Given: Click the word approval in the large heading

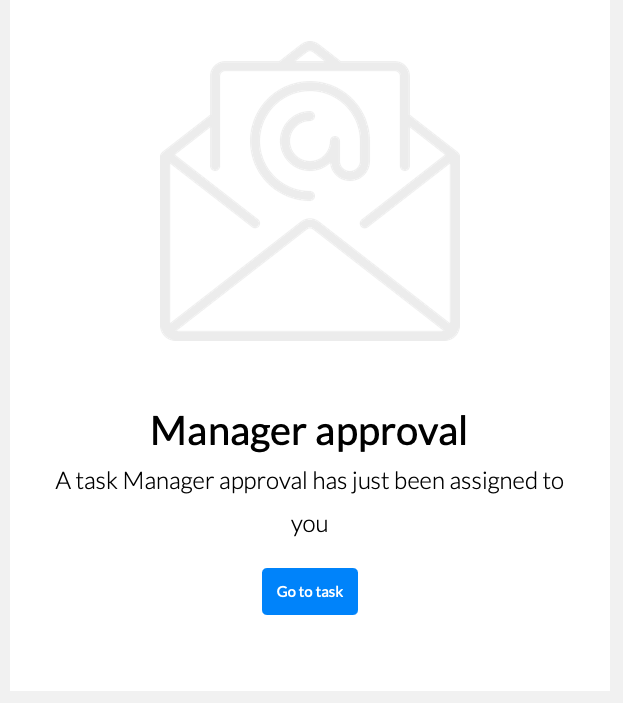Looking at the screenshot, I should [x=391, y=433].
